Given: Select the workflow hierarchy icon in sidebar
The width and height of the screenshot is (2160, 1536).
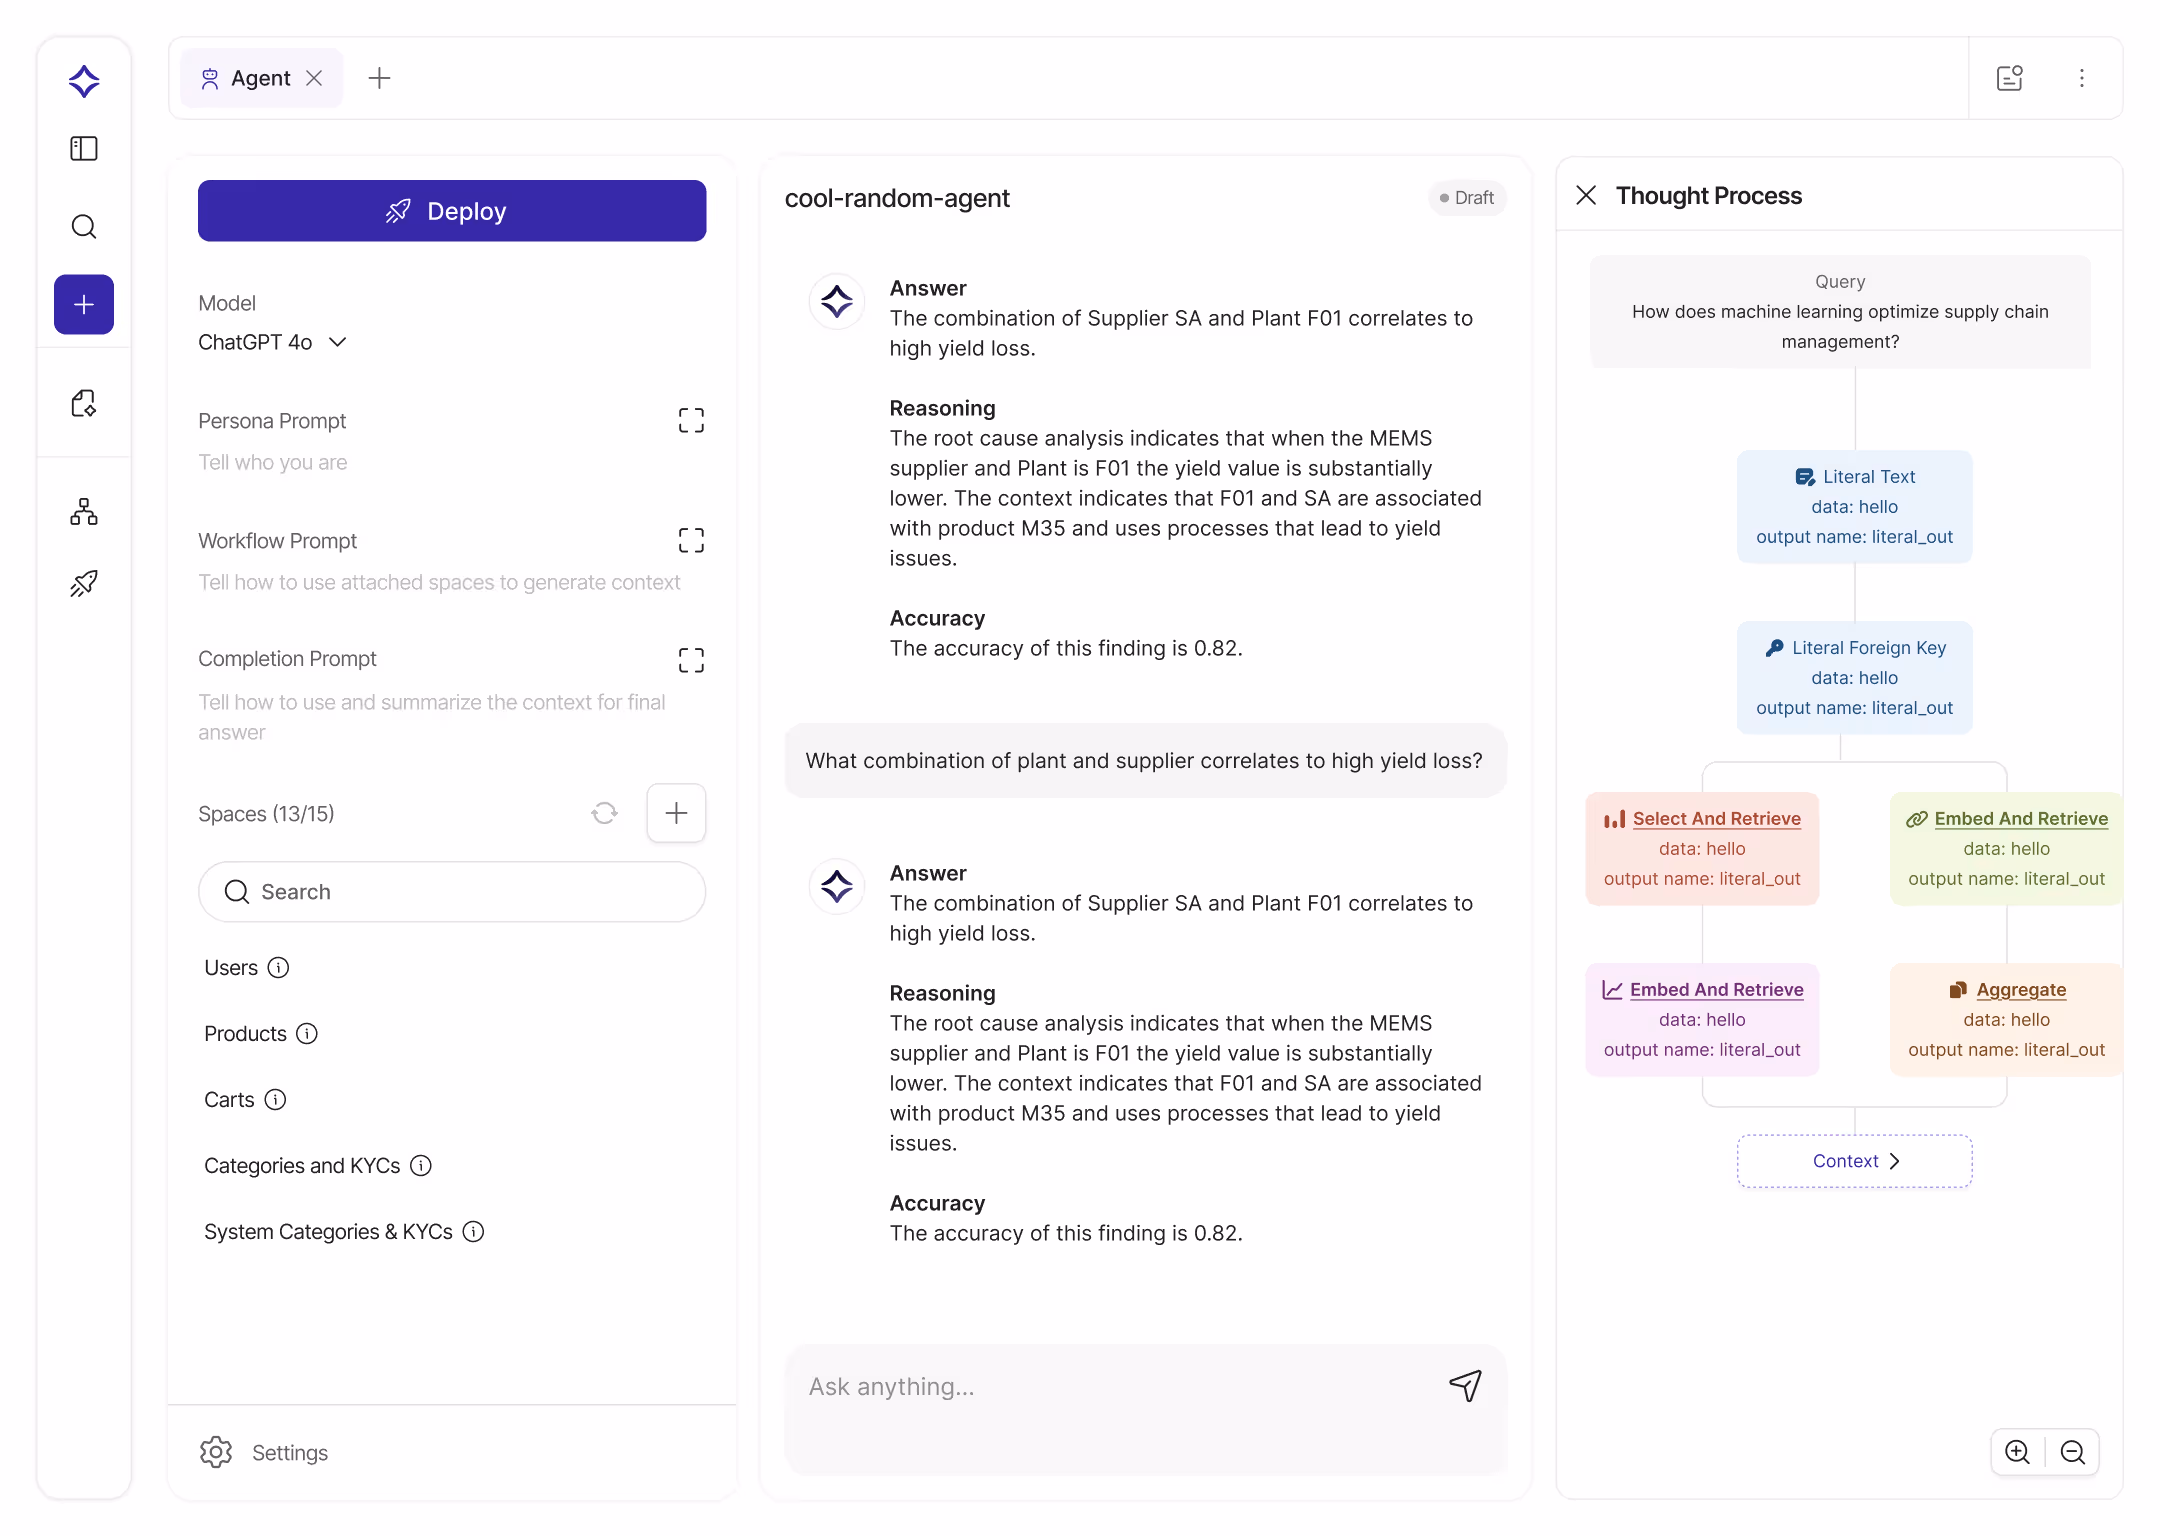Looking at the screenshot, I should click(84, 511).
